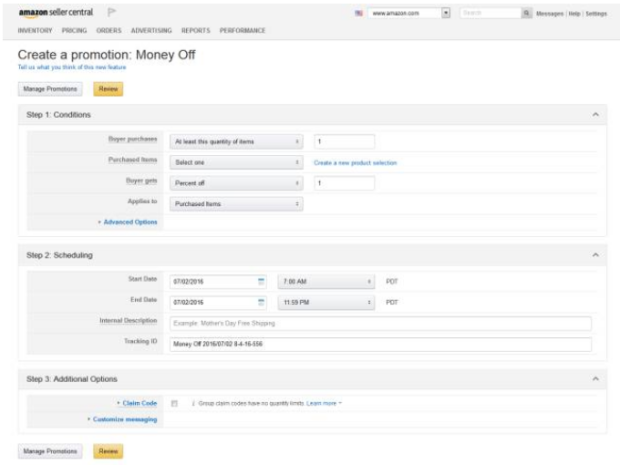This screenshot has width=620, height=465.
Task: Collapse the Step 3: Additional Options section
Action: 595,378
